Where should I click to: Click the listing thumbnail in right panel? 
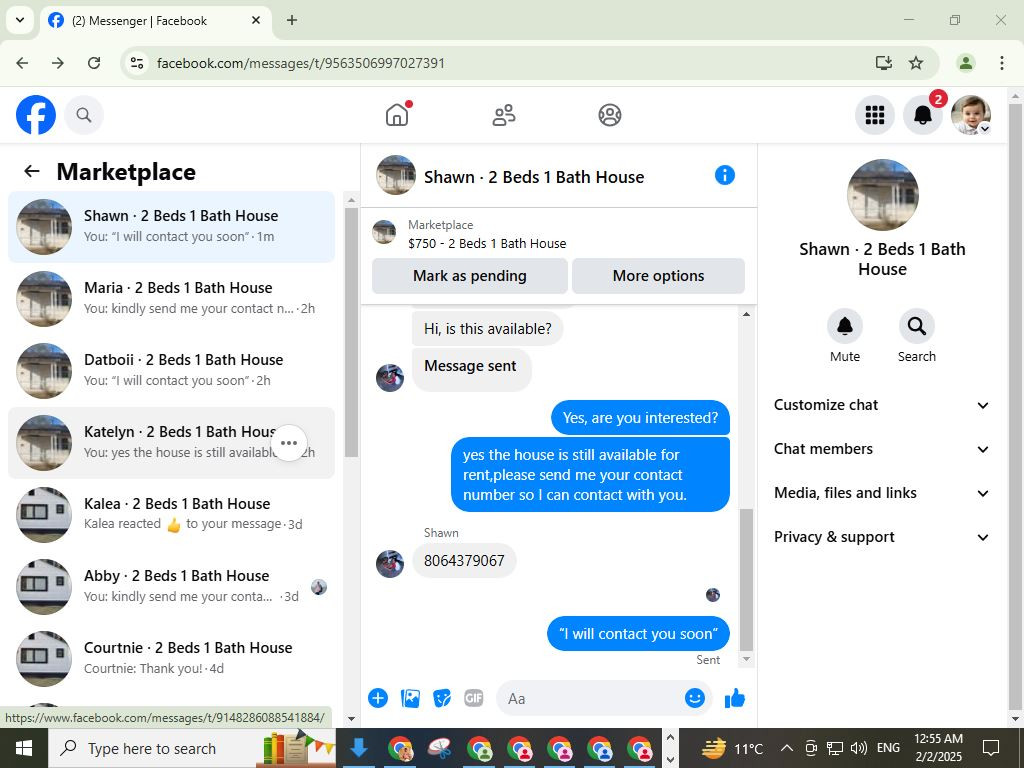[882, 195]
